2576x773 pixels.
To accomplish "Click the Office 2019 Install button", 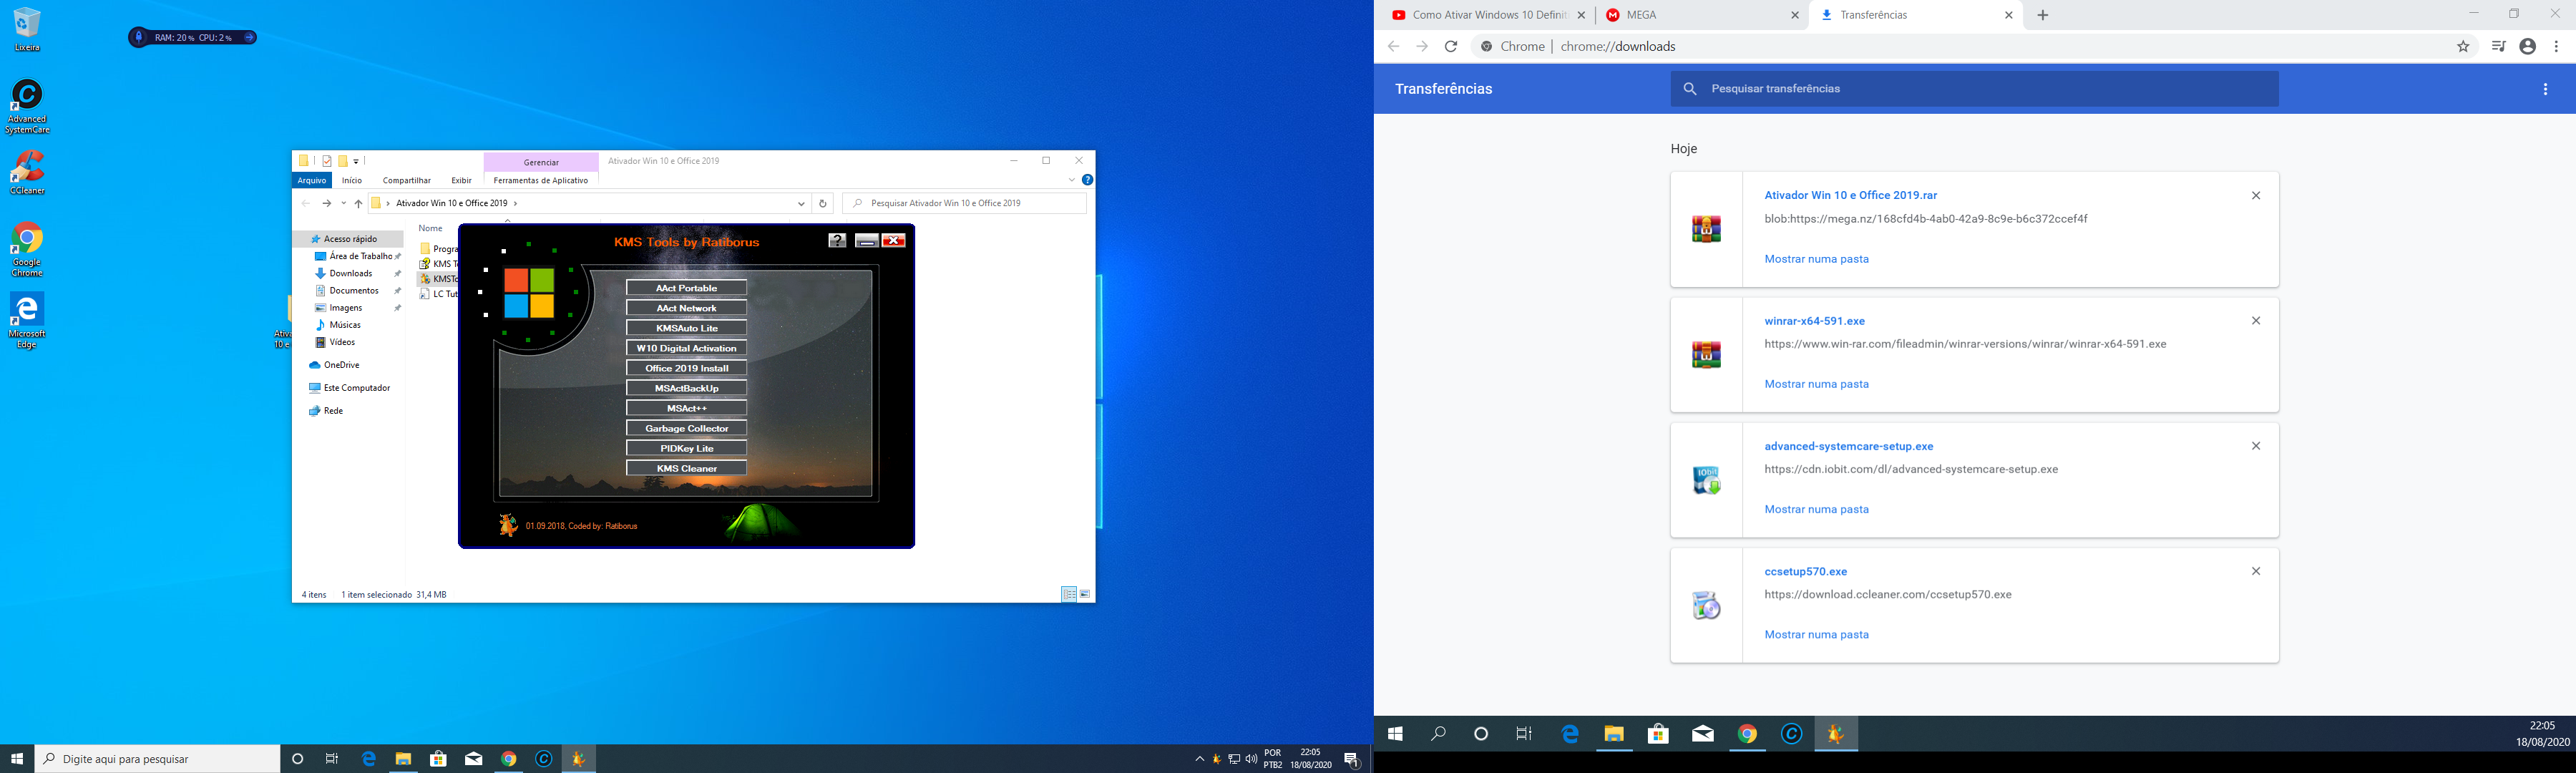I will click(x=687, y=368).
